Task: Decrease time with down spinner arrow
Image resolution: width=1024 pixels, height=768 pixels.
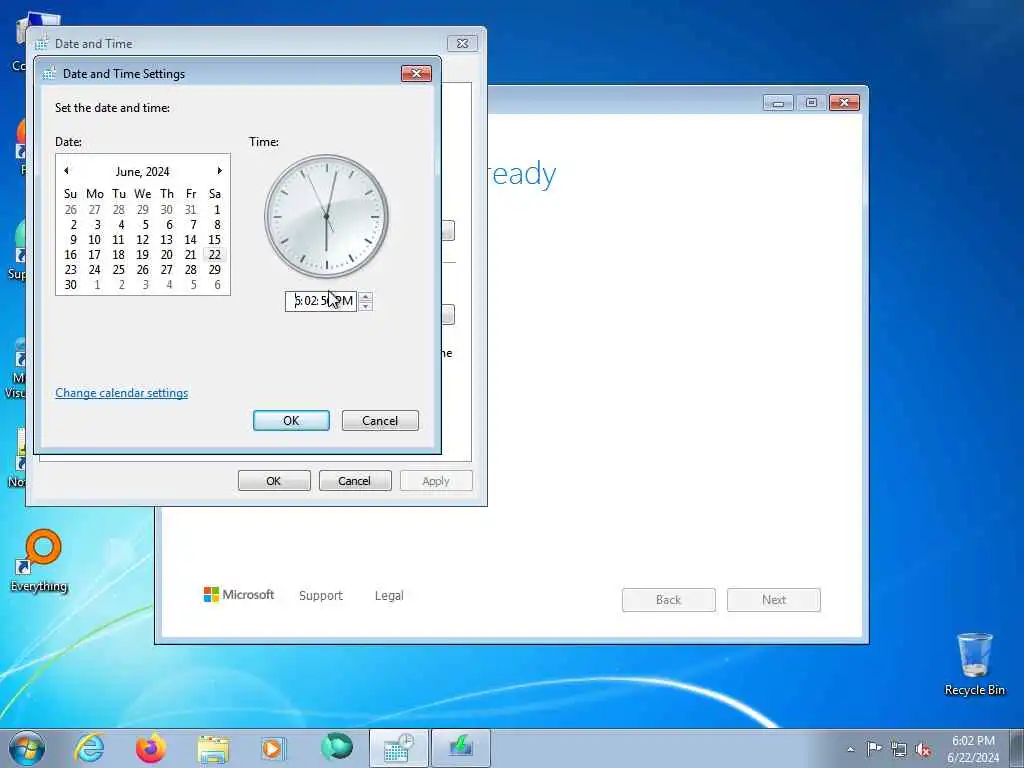Action: click(x=366, y=306)
